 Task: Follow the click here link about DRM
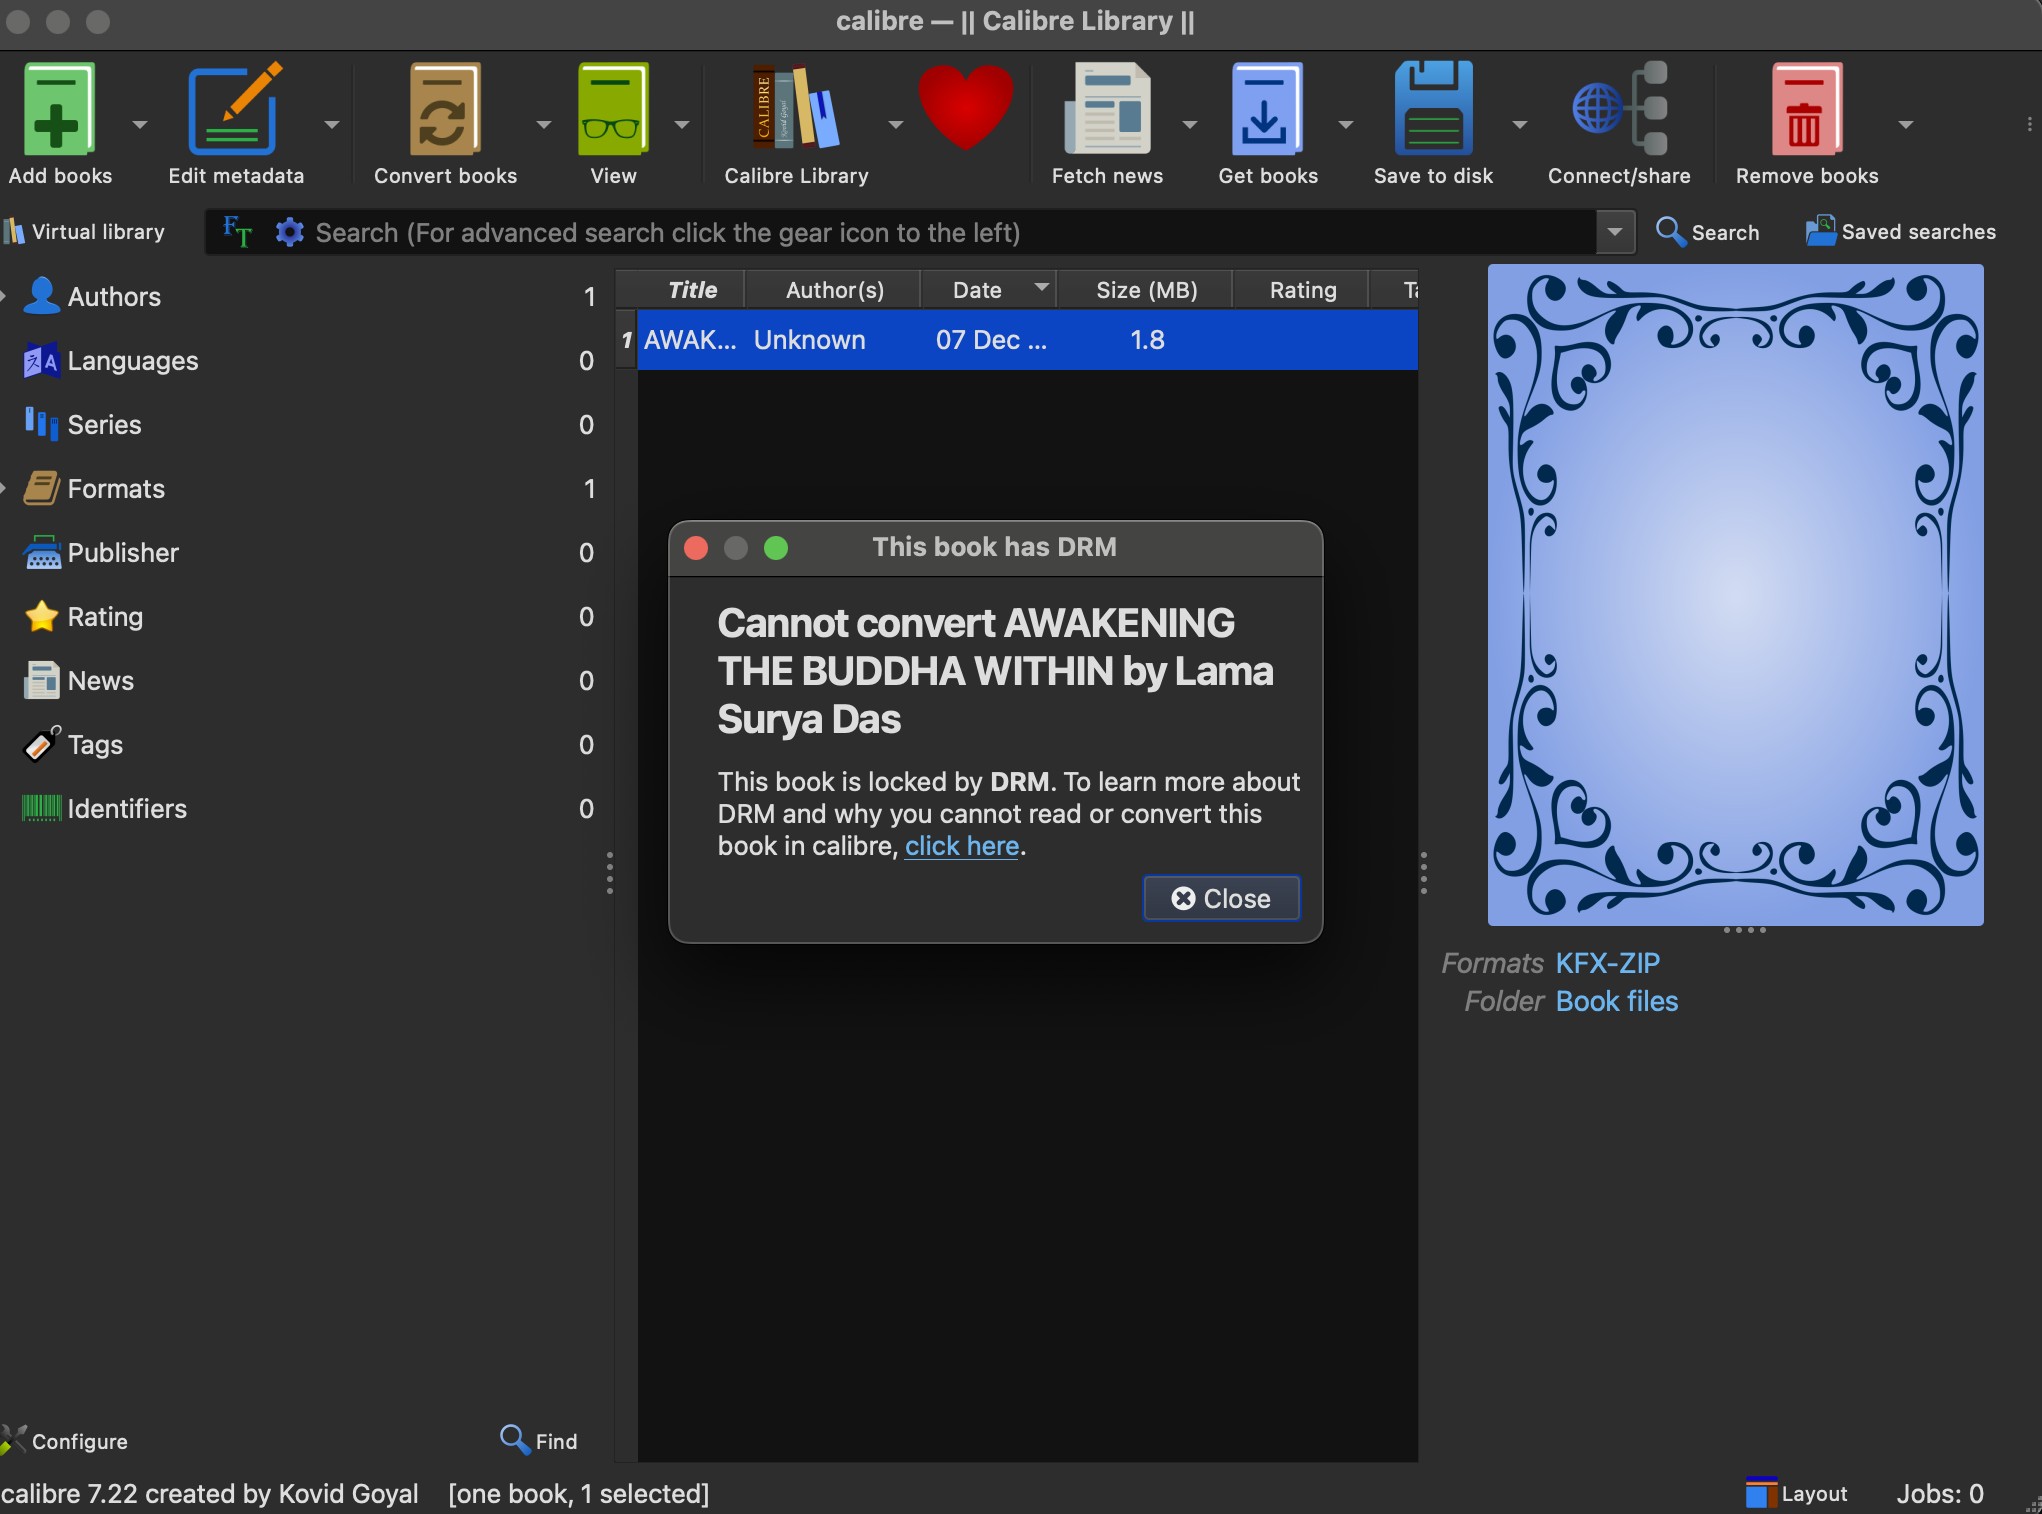(x=961, y=846)
